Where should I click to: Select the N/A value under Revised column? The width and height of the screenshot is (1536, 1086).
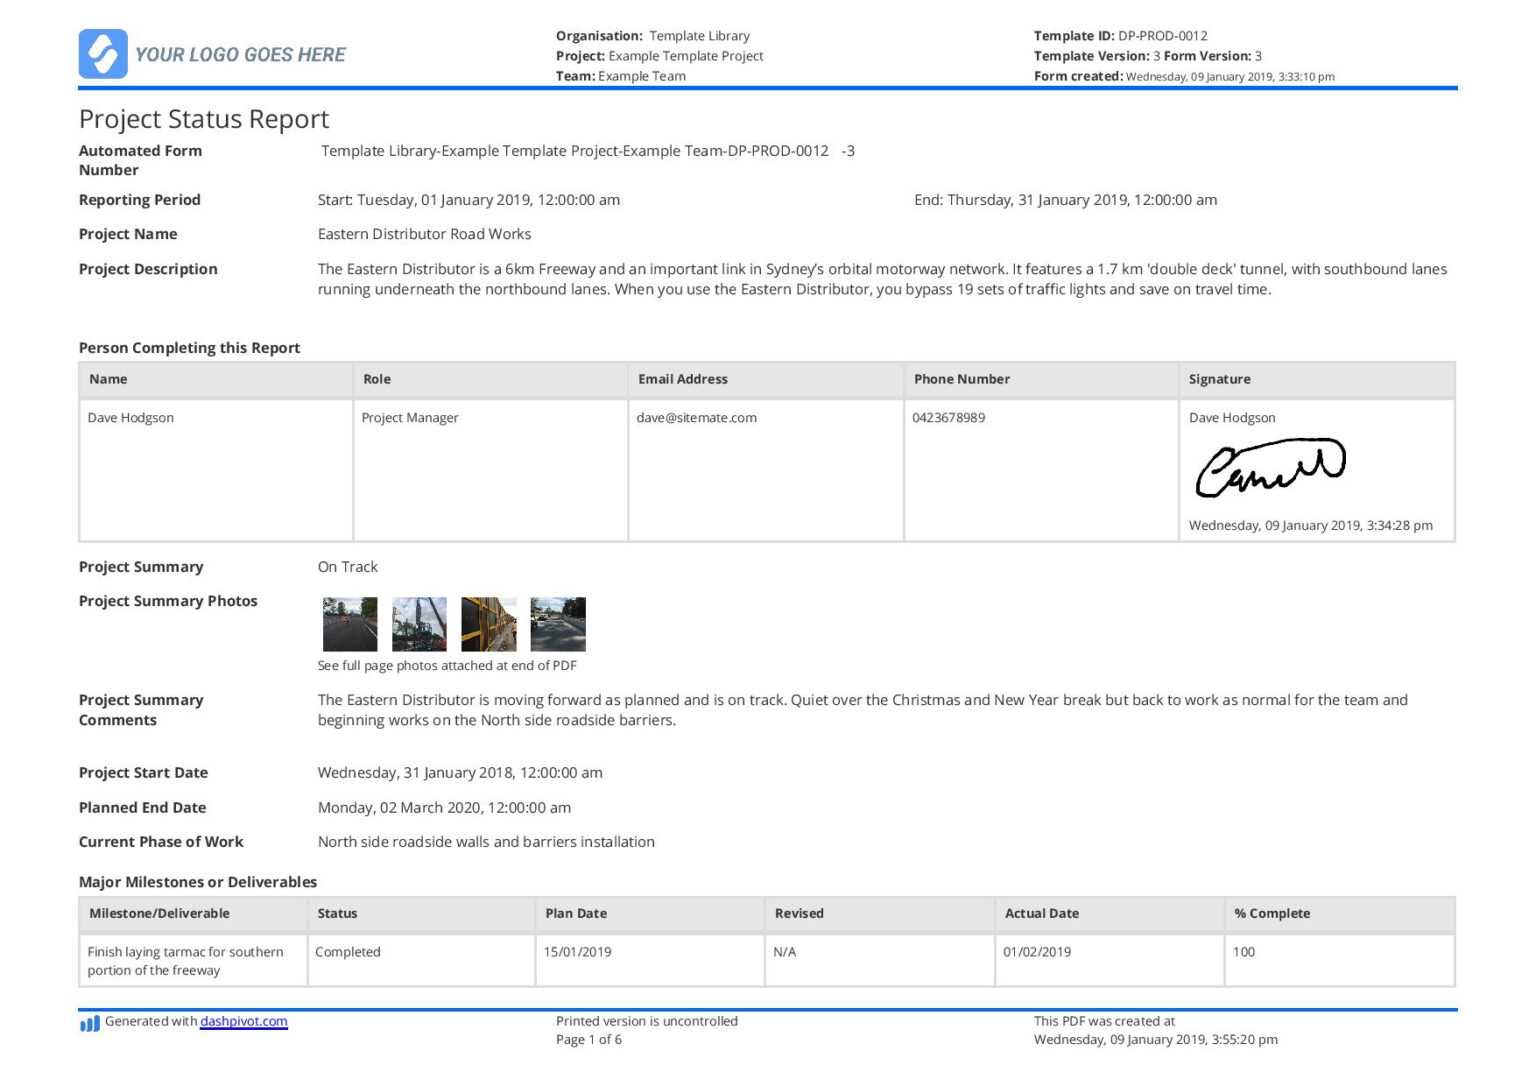click(783, 951)
